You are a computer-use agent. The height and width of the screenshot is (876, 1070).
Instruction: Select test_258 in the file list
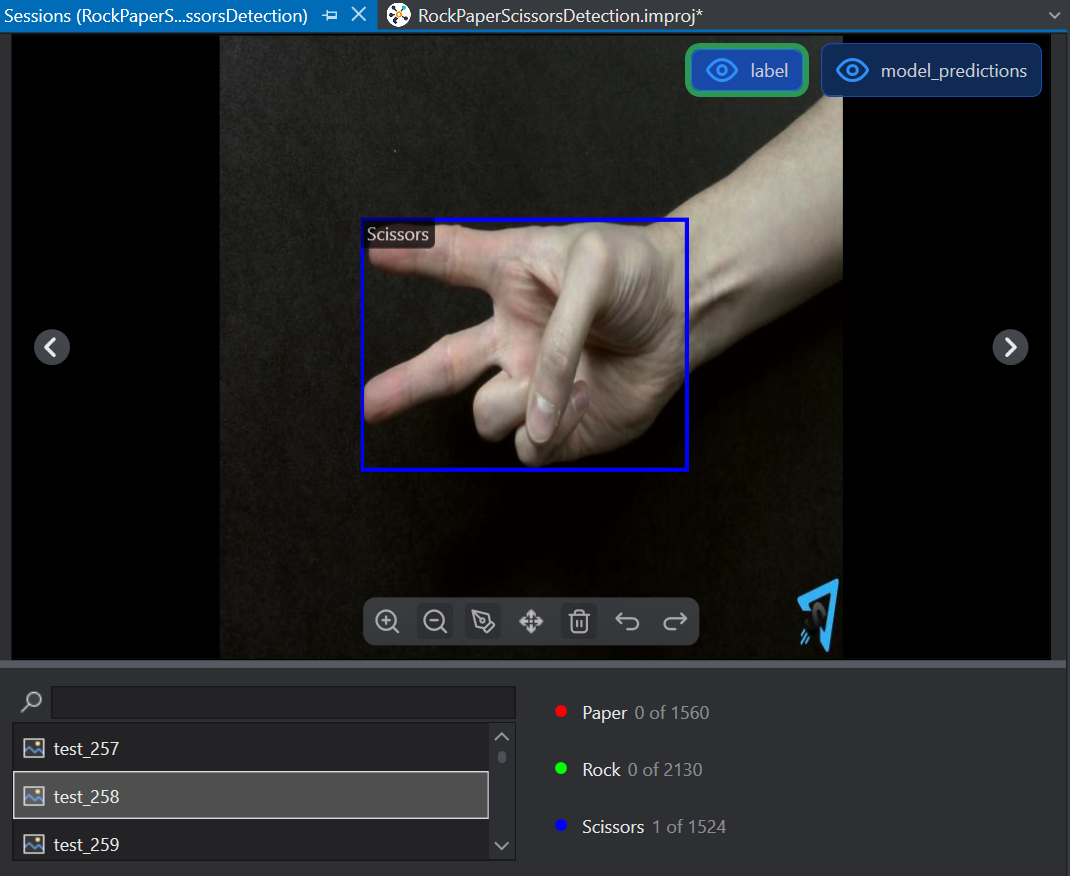pyautogui.click(x=251, y=795)
